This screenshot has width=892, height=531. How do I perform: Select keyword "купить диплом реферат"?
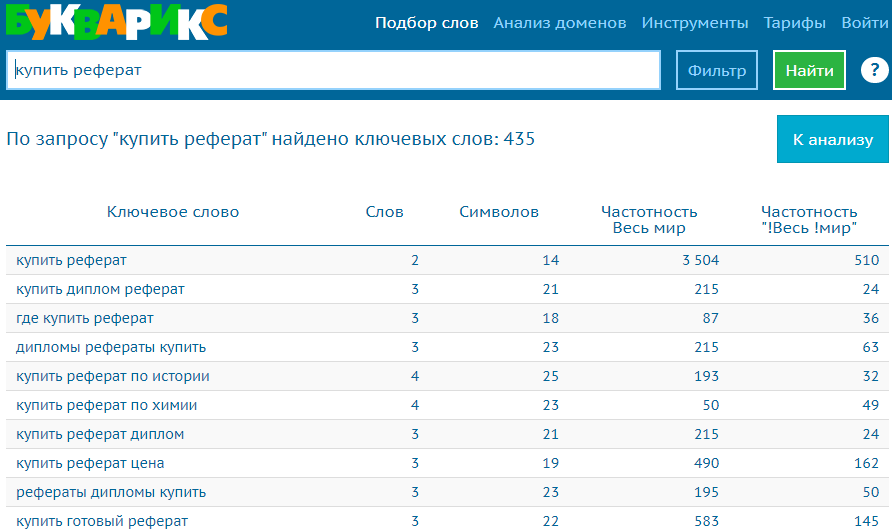tap(100, 290)
